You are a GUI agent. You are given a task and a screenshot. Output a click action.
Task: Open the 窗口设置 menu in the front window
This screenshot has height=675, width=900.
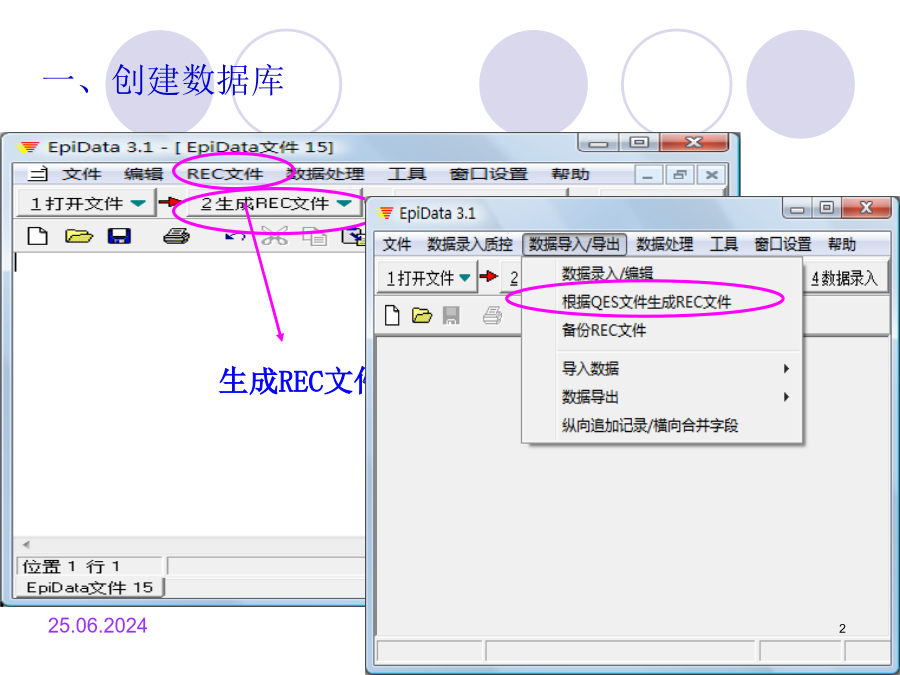(782, 245)
